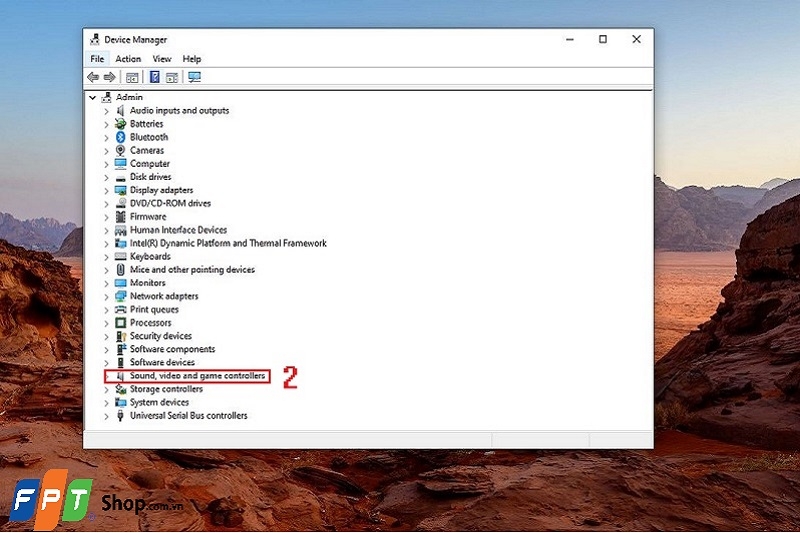The width and height of the screenshot is (800, 533).
Task: Click the Device Manager title bar icon
Action: coord(95,39)
